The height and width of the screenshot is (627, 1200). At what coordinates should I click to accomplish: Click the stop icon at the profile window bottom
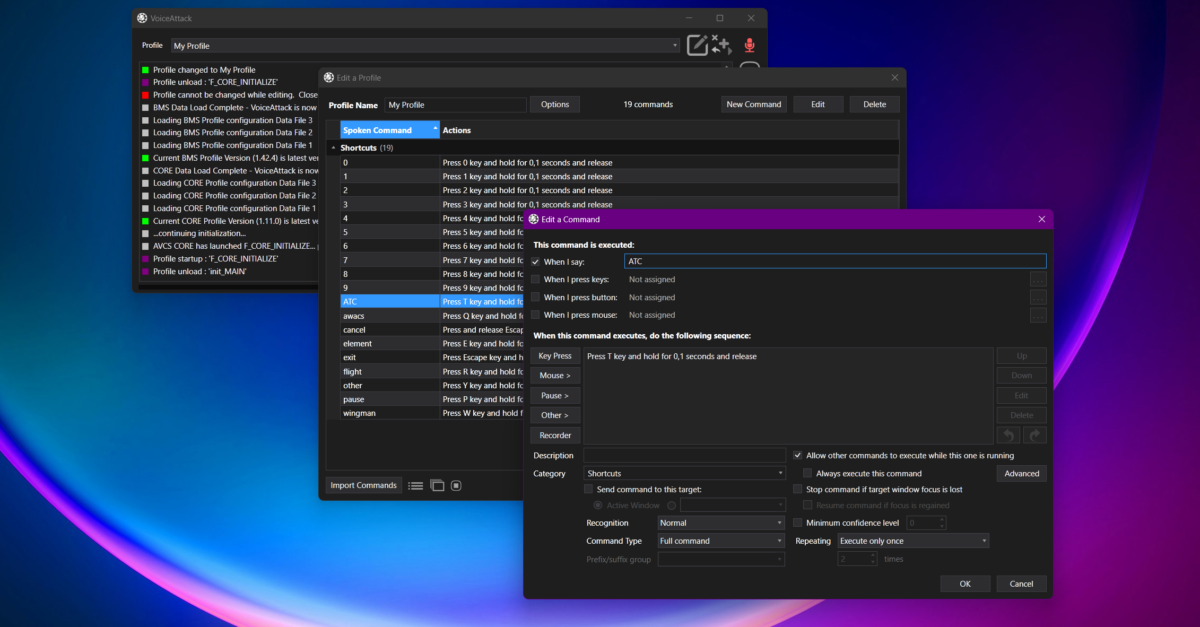coord(455,485)
